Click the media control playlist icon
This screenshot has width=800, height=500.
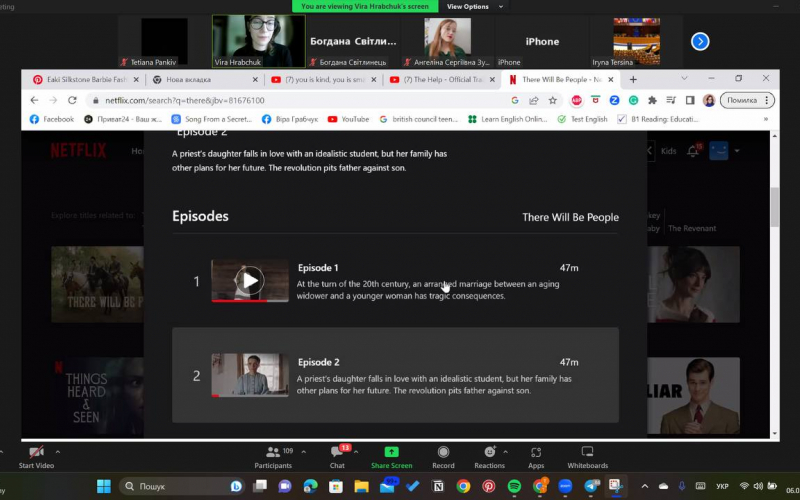click(671, 101)
